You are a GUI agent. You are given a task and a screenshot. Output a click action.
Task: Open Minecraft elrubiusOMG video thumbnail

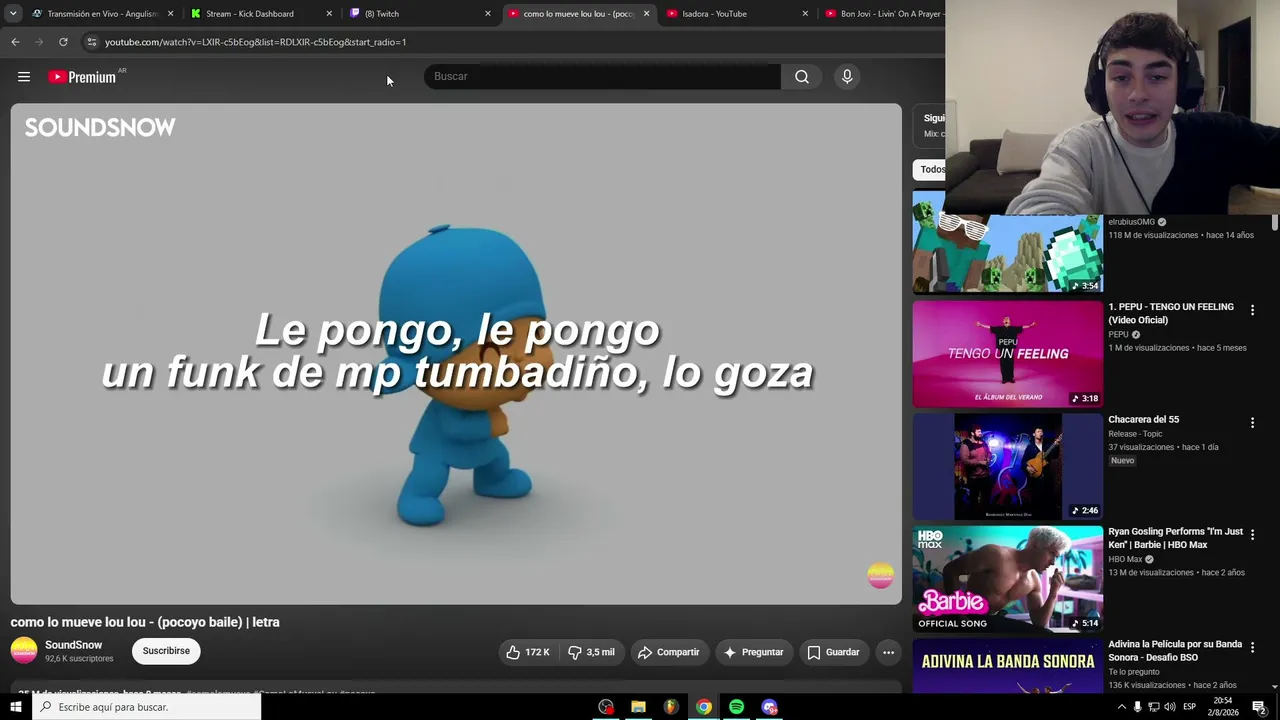tap(1007, 241)
